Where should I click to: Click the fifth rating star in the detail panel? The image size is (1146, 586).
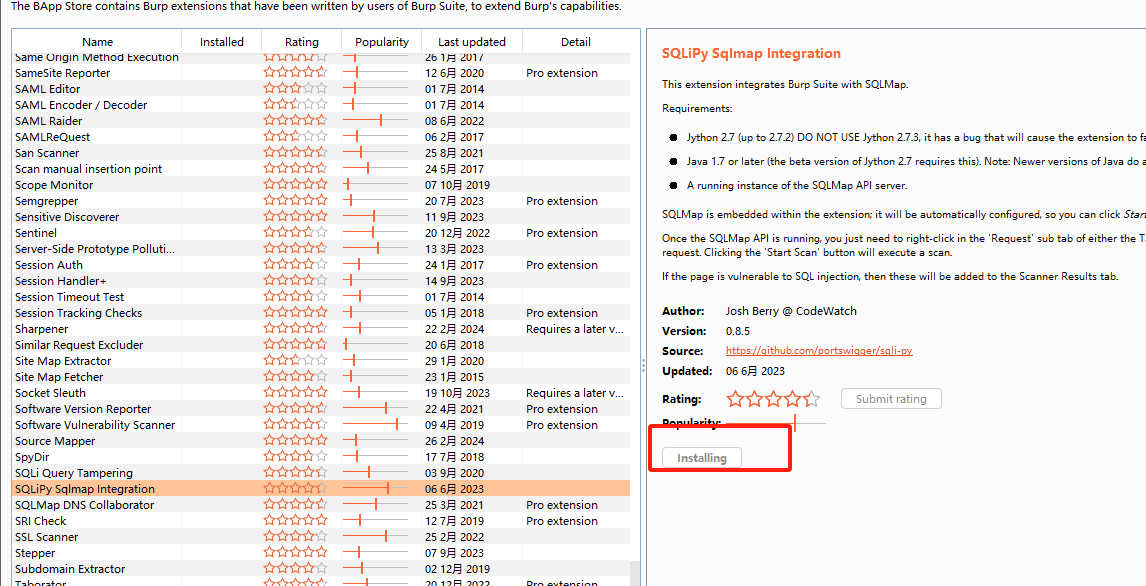point(812,399)
